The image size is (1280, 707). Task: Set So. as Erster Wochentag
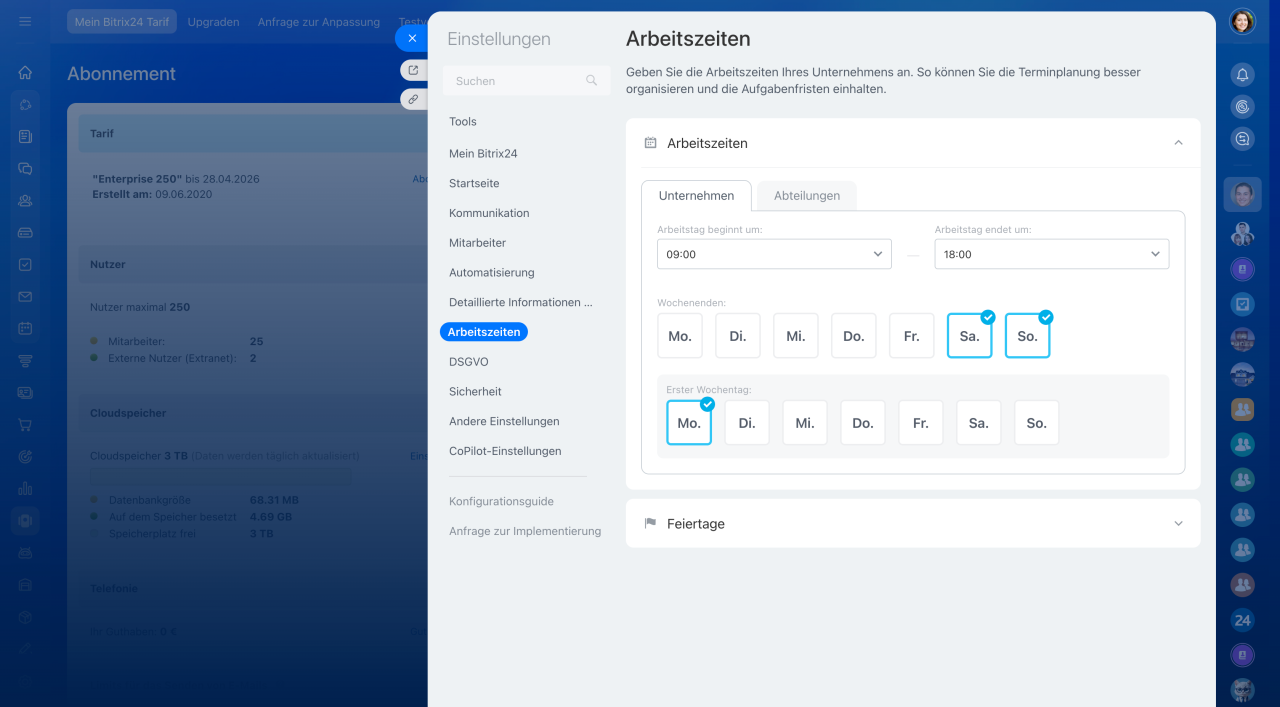click(1037, 423)
